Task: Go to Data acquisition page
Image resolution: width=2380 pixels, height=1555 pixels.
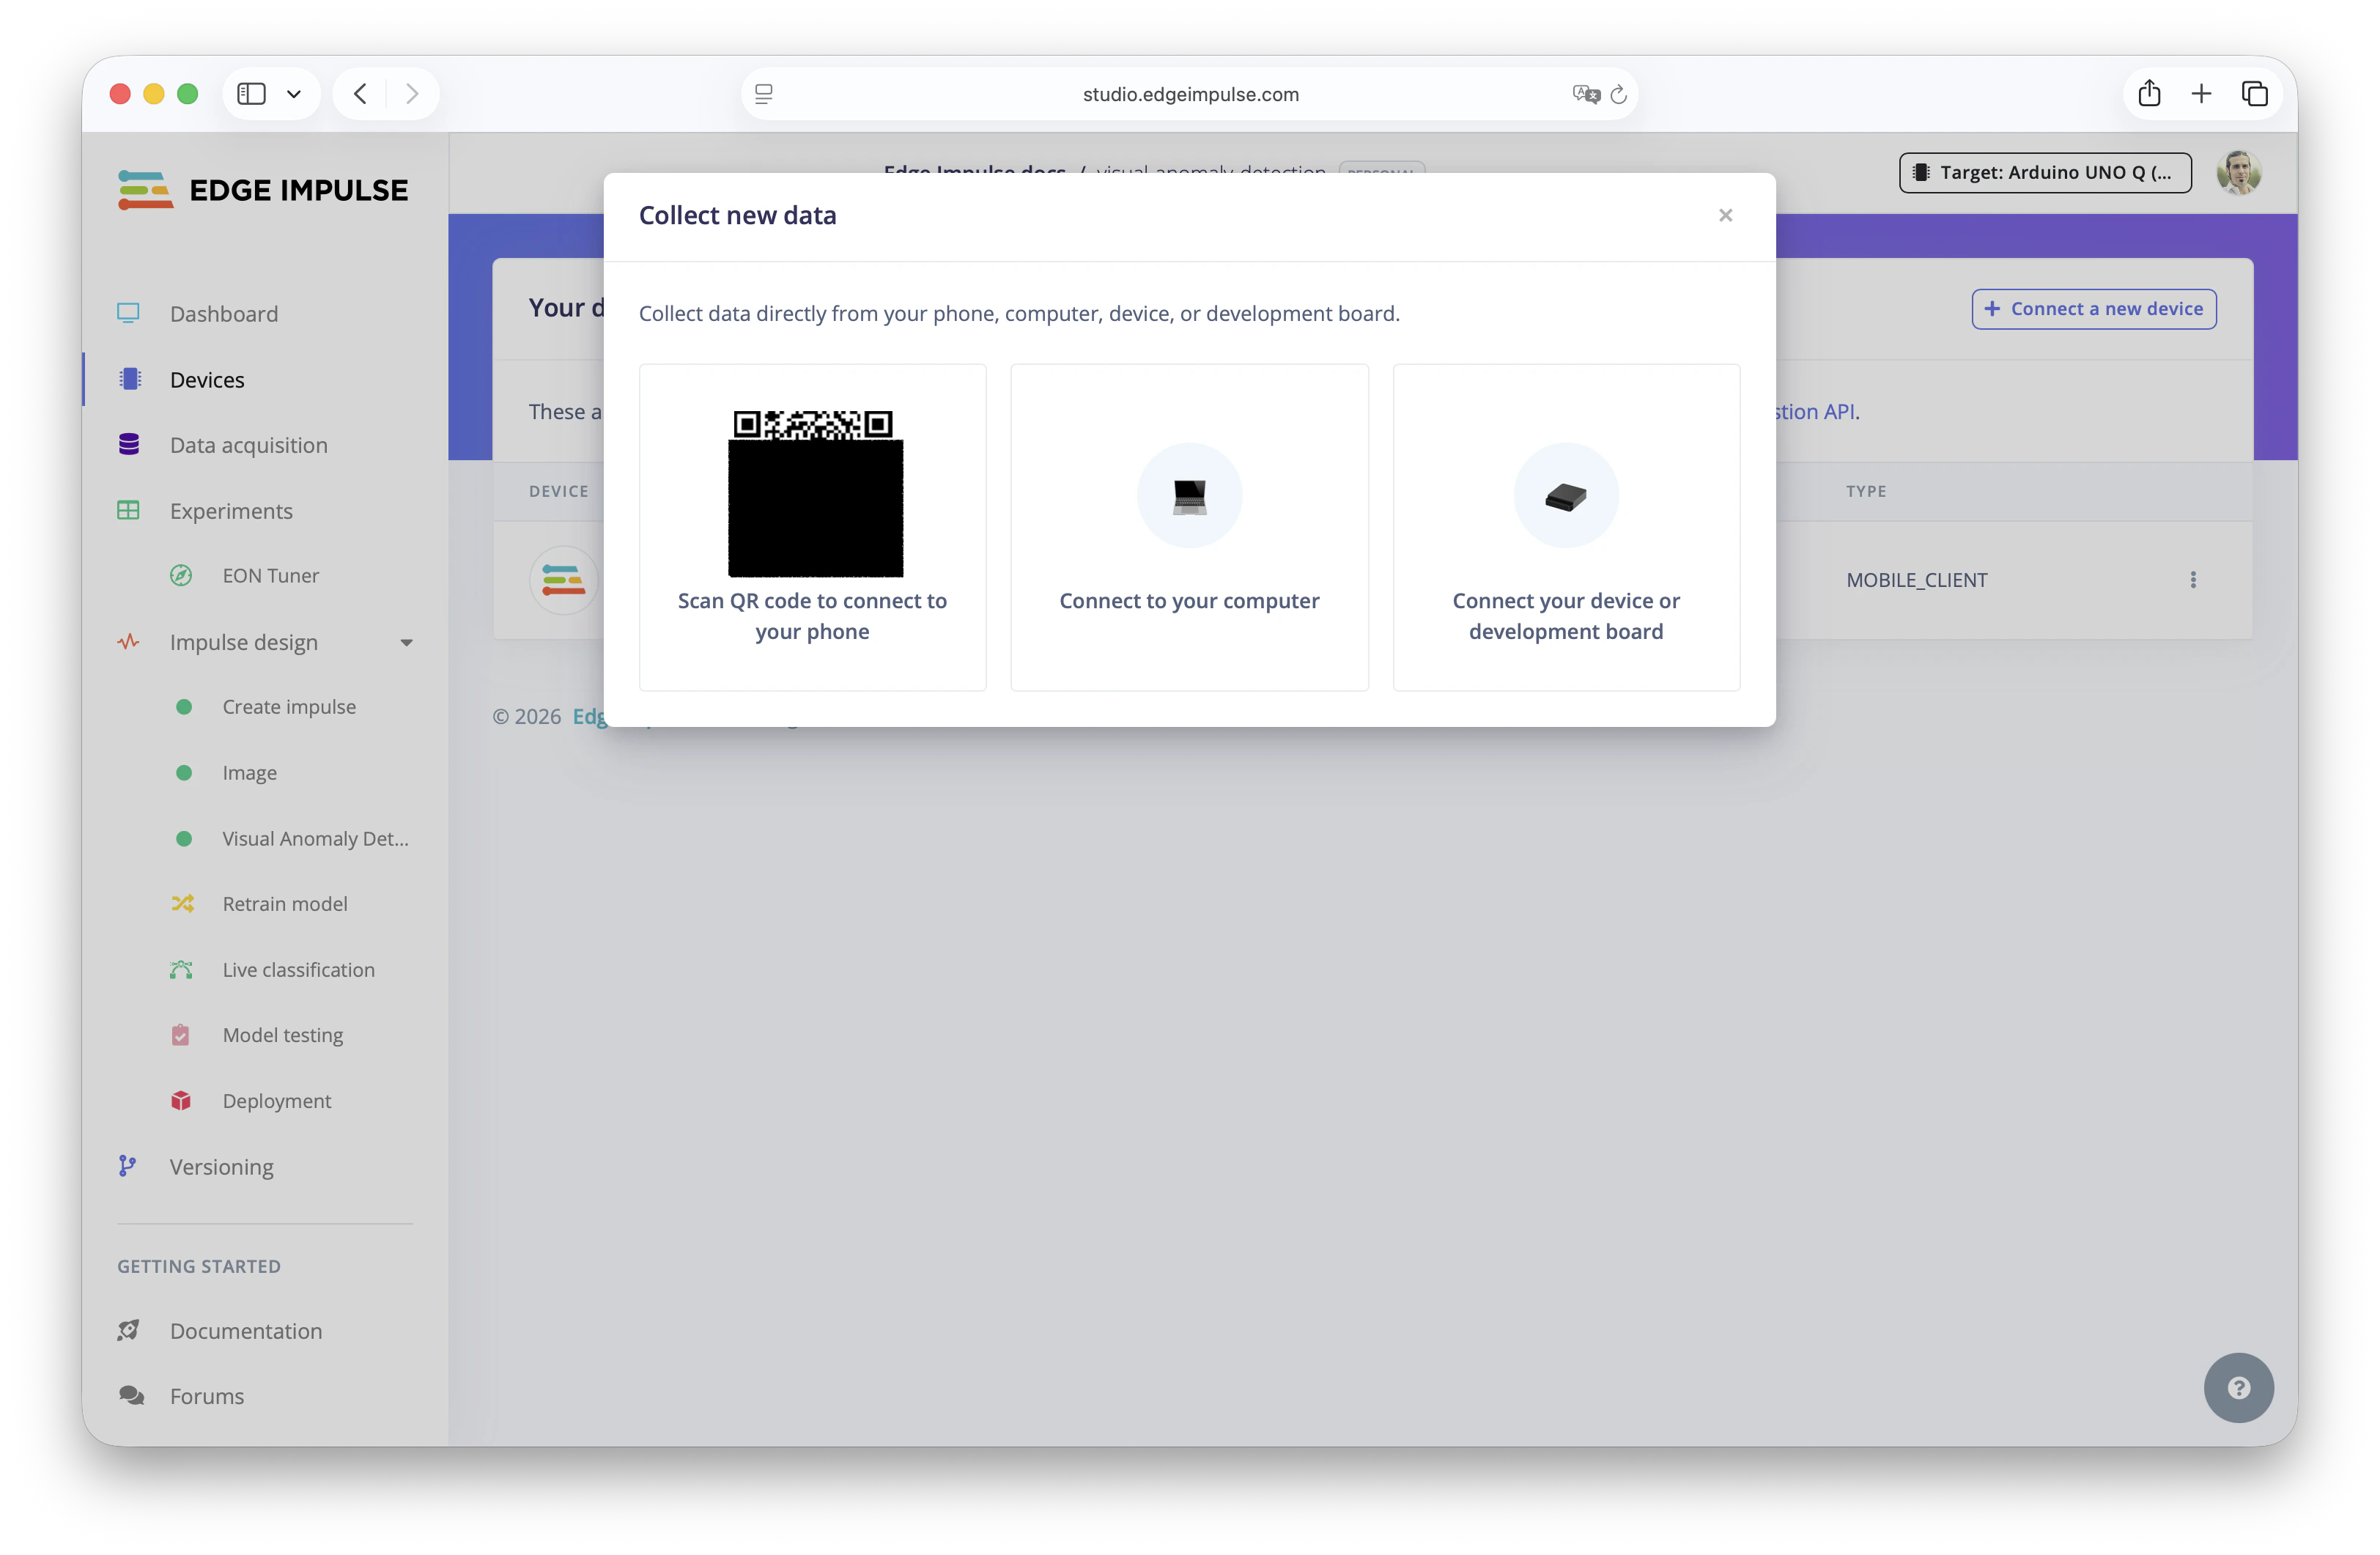Action: click(248, 445)
